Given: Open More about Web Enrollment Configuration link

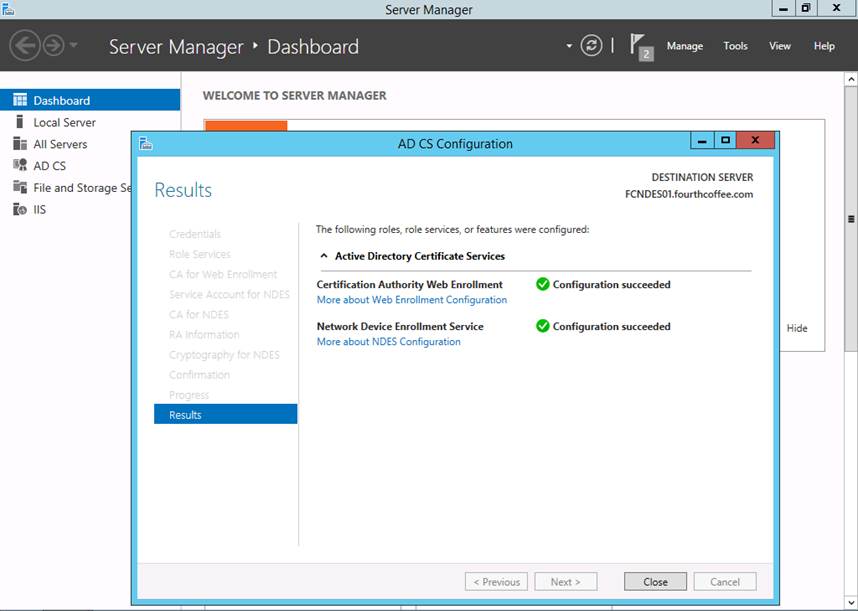Looking at the screenshot, I should [411, 300].
